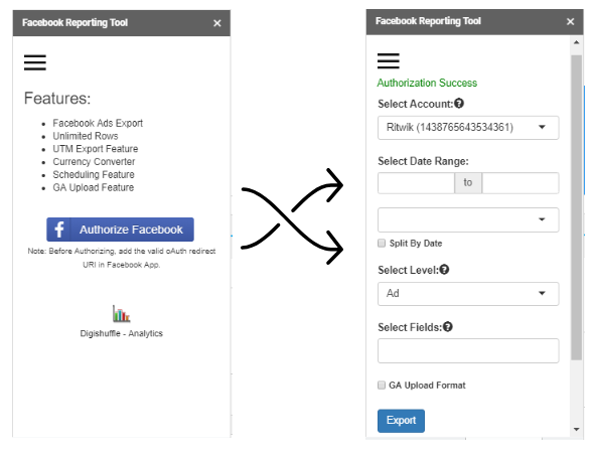Click help icon beside Select Fields

coord(448,327)
